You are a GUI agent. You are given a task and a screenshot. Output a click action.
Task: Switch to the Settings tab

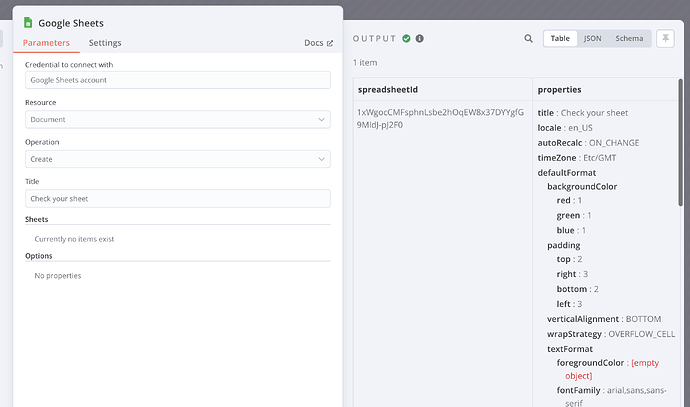tap(105, 43)
